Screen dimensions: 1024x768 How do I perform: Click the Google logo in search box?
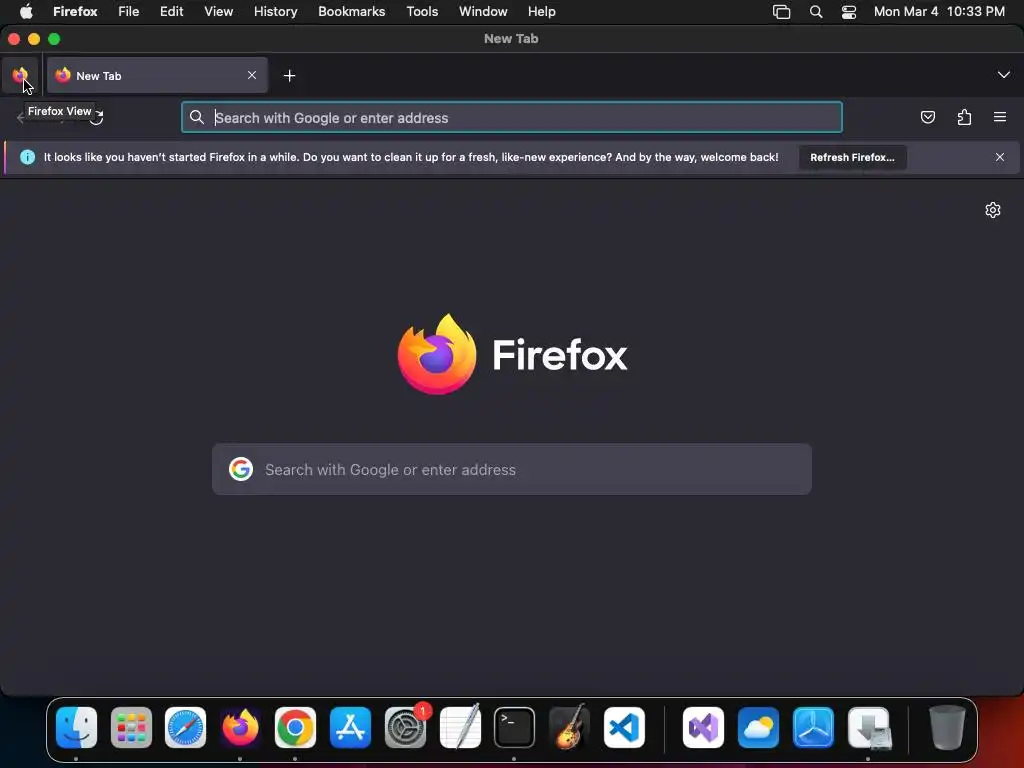coord(241,469)
